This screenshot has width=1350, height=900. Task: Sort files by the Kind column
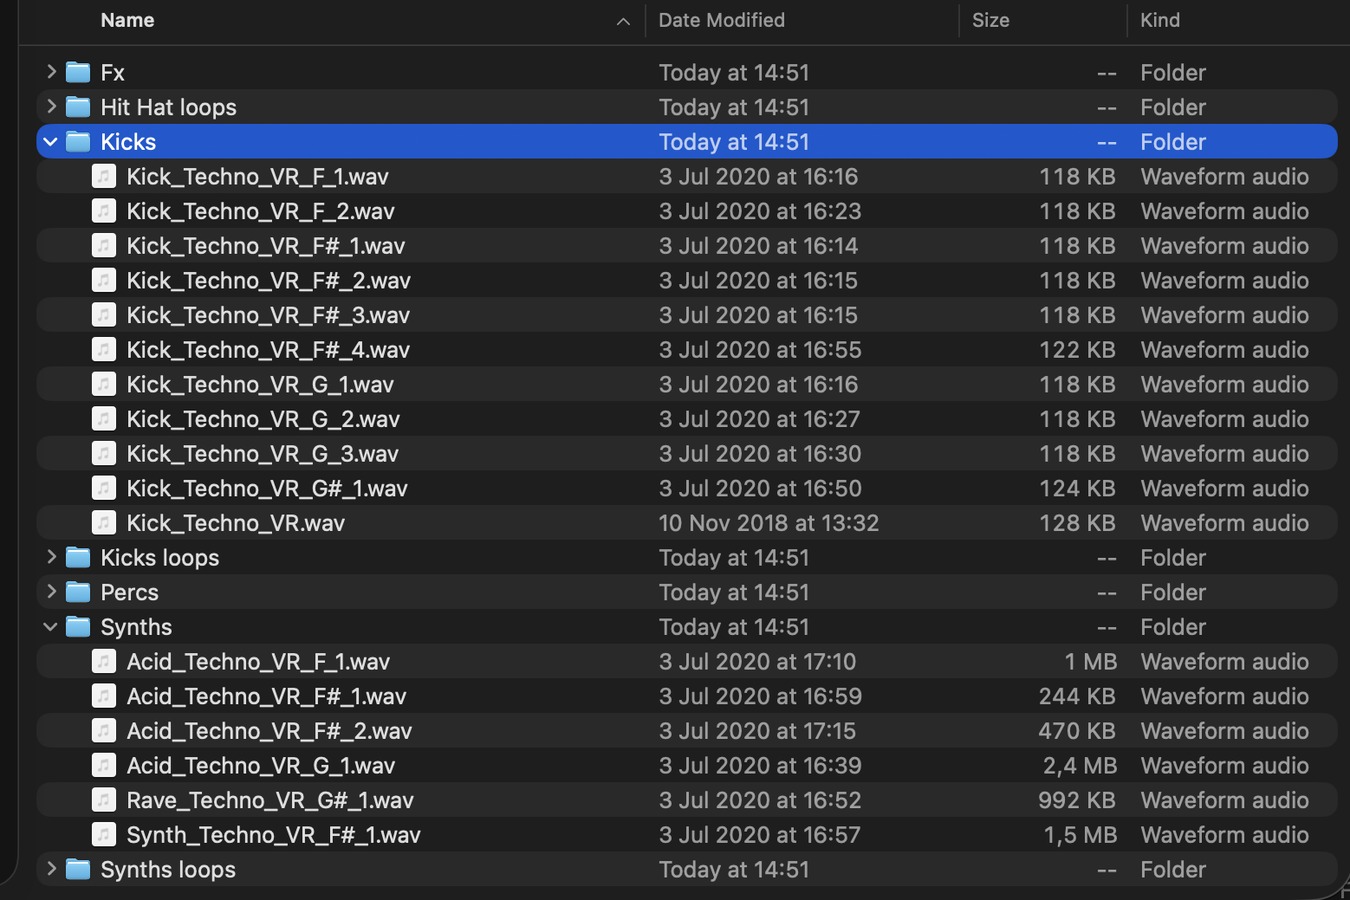coord(1160,20)
